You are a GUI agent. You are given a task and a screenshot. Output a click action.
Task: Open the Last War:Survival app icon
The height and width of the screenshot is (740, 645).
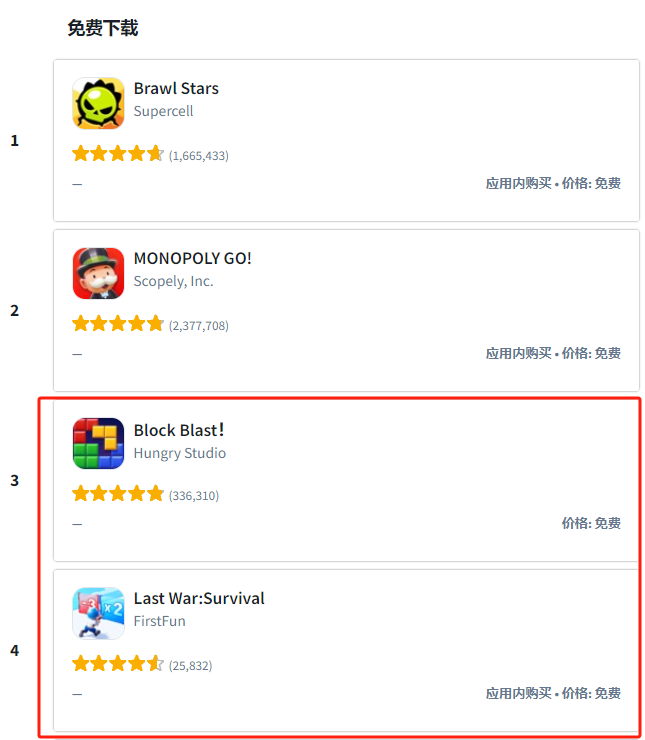coord(98,613)
